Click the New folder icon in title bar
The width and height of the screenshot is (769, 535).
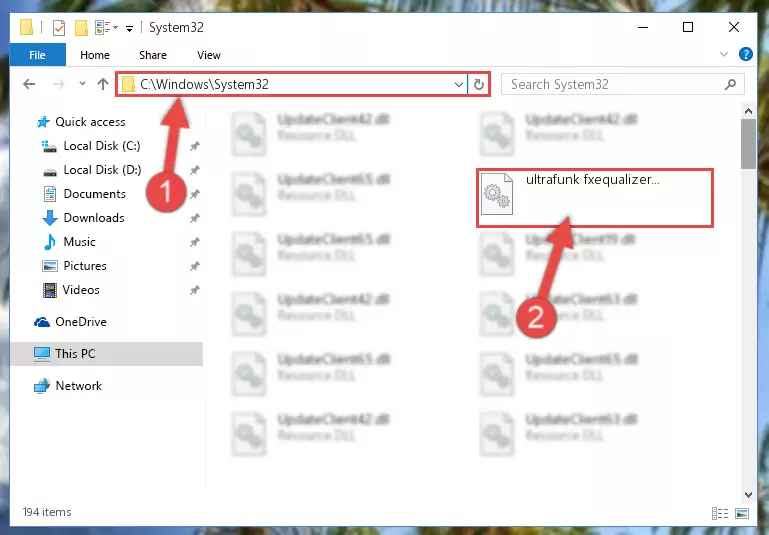(x=81, y=28)
